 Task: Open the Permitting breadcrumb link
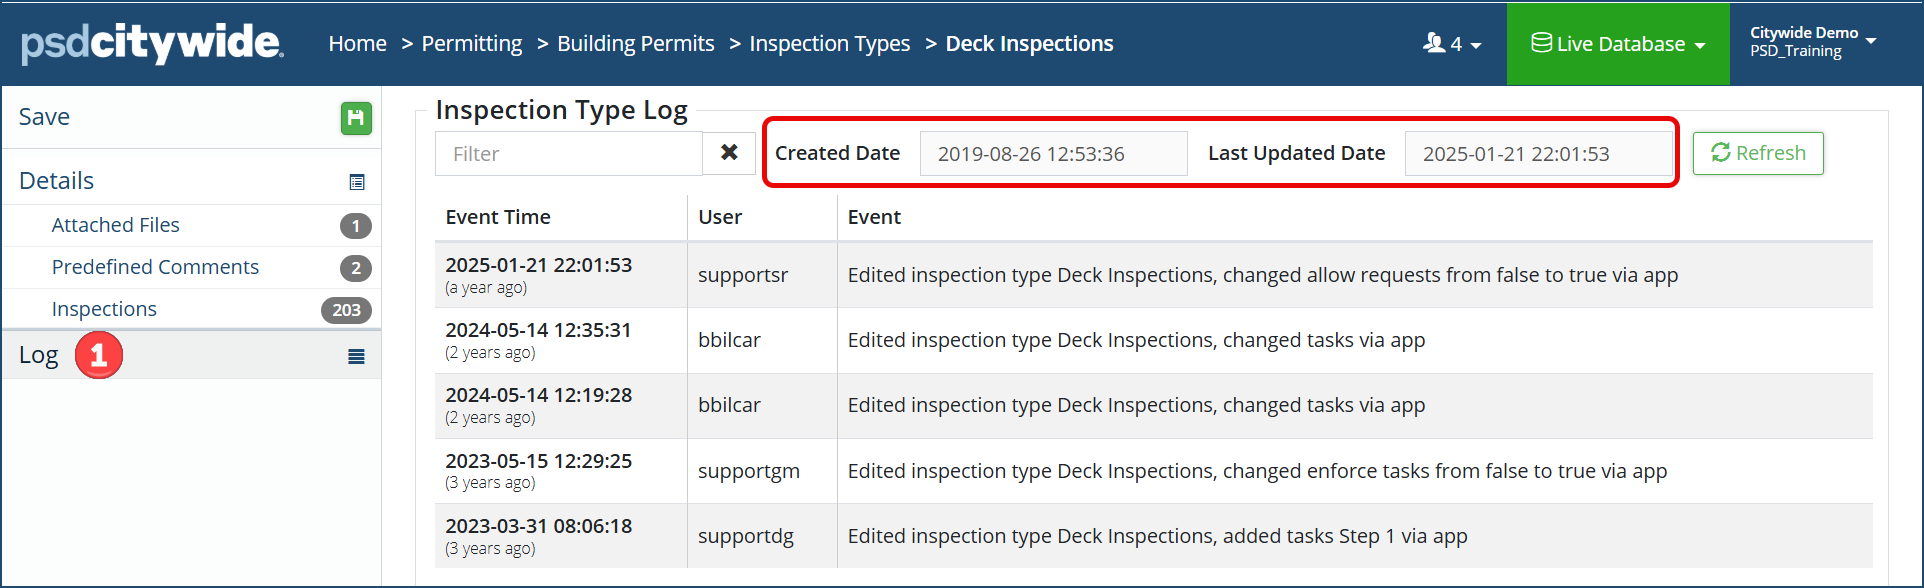pos(472,44)
